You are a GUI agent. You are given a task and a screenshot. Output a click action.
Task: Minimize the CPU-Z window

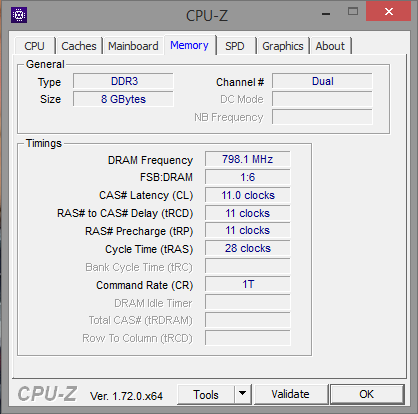[326, 13]
